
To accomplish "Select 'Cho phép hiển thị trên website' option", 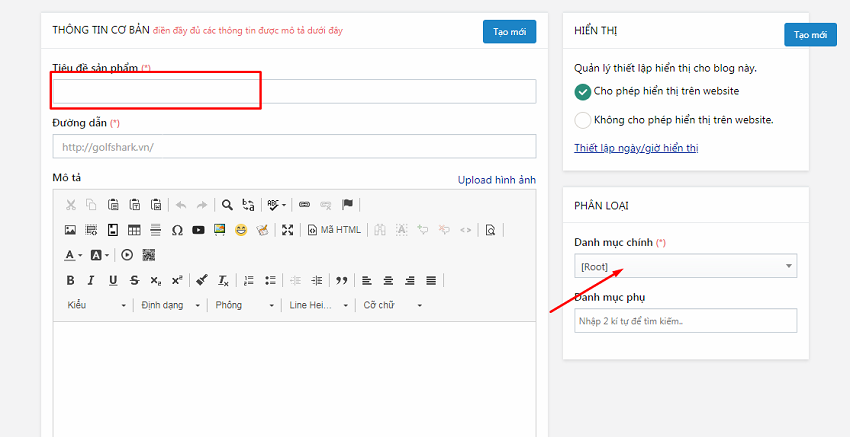I will (583, 91).
